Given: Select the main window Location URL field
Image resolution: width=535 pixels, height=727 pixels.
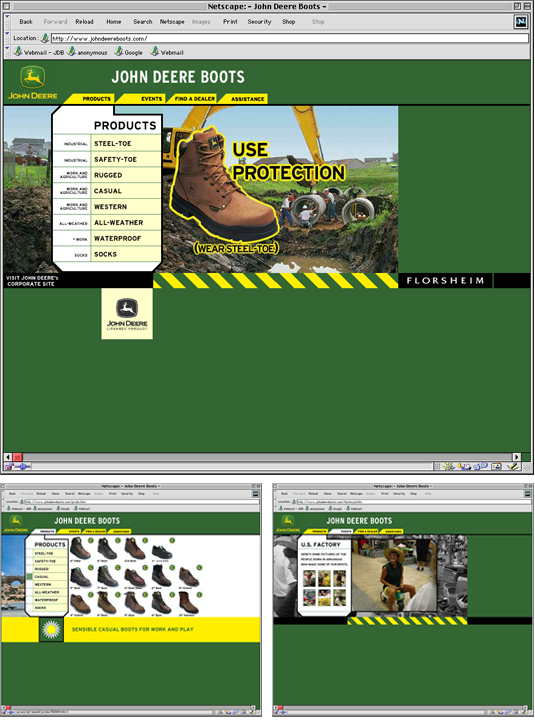Looking at the screenshot, I should tap(289, 38).
